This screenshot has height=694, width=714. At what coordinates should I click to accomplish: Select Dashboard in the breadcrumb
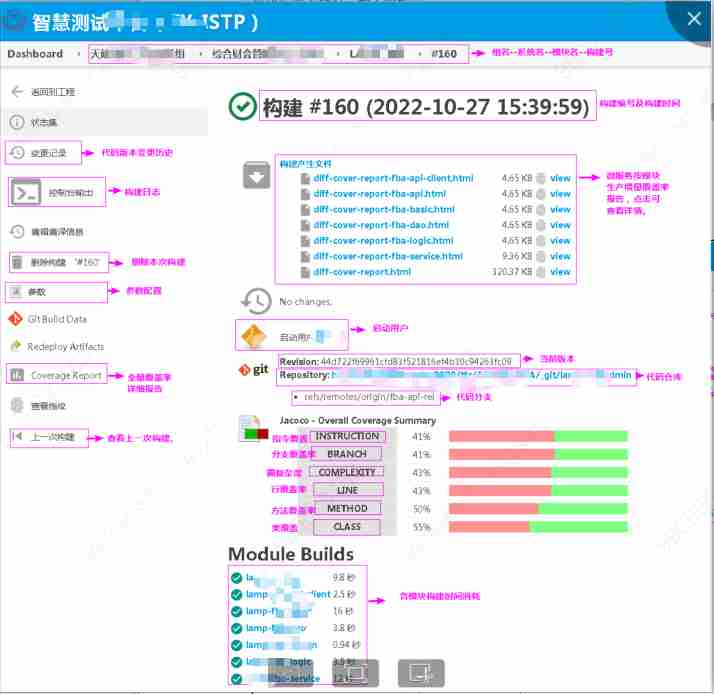[35, 54]
